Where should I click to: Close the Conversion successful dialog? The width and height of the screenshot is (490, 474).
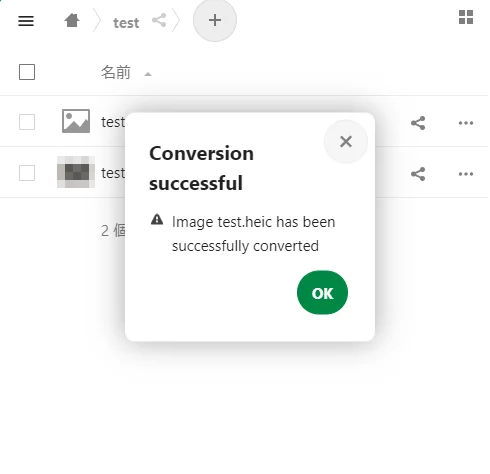(346, 142)
